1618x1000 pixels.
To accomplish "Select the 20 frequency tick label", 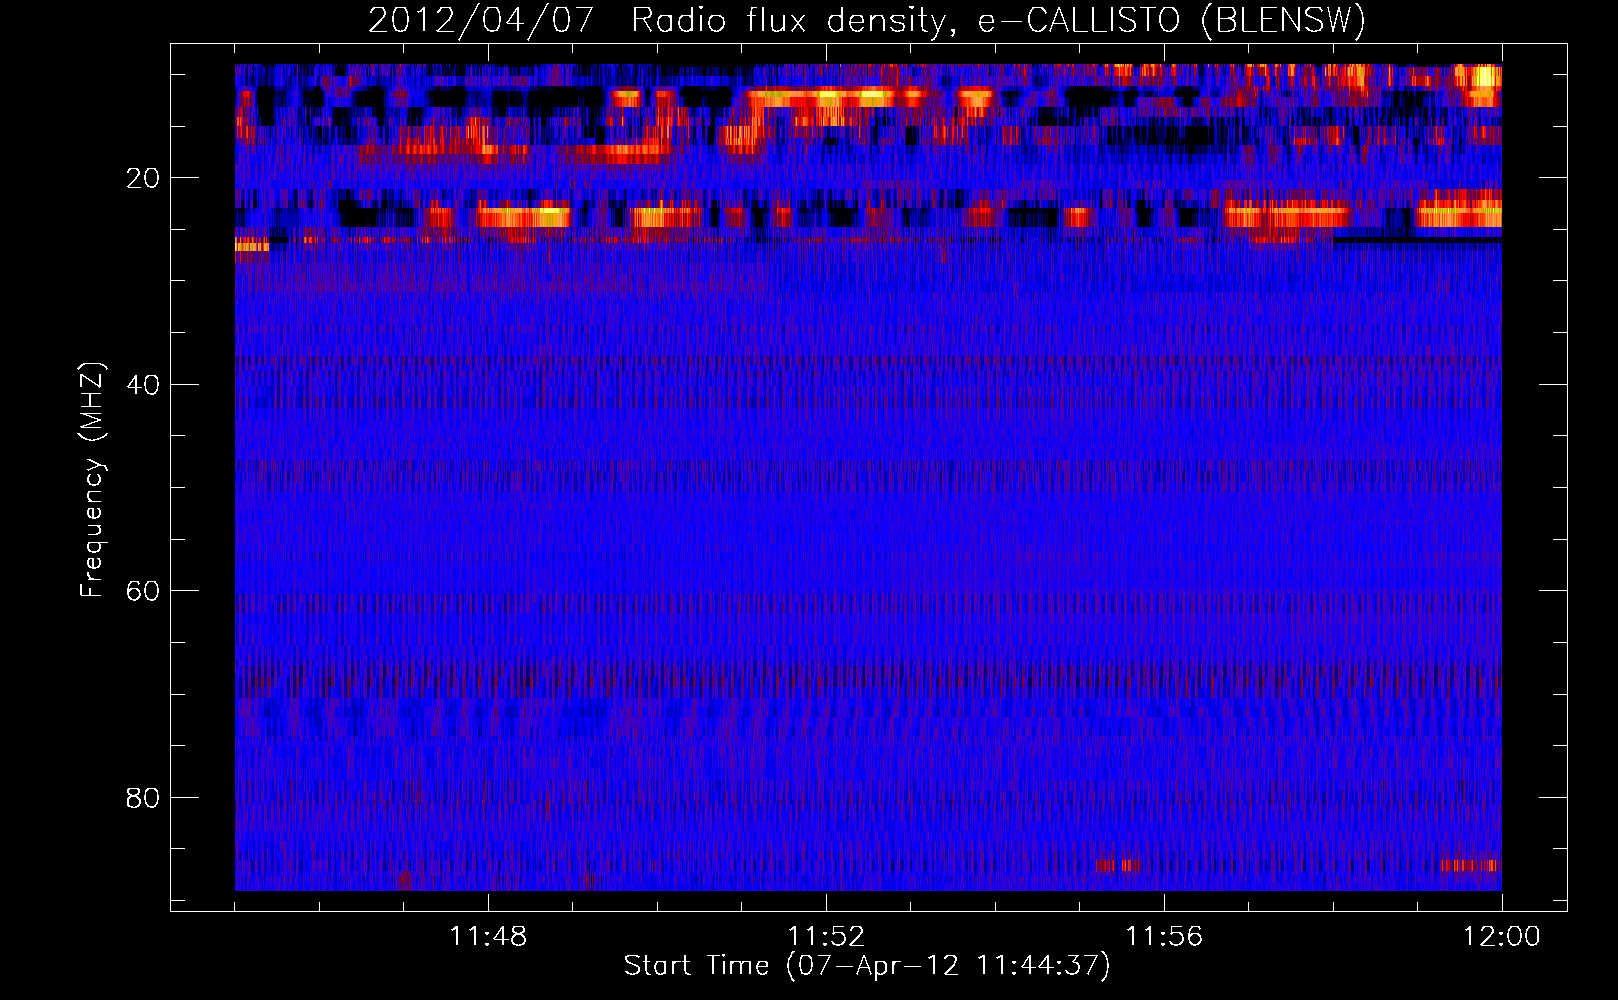I will click(143, 178).
